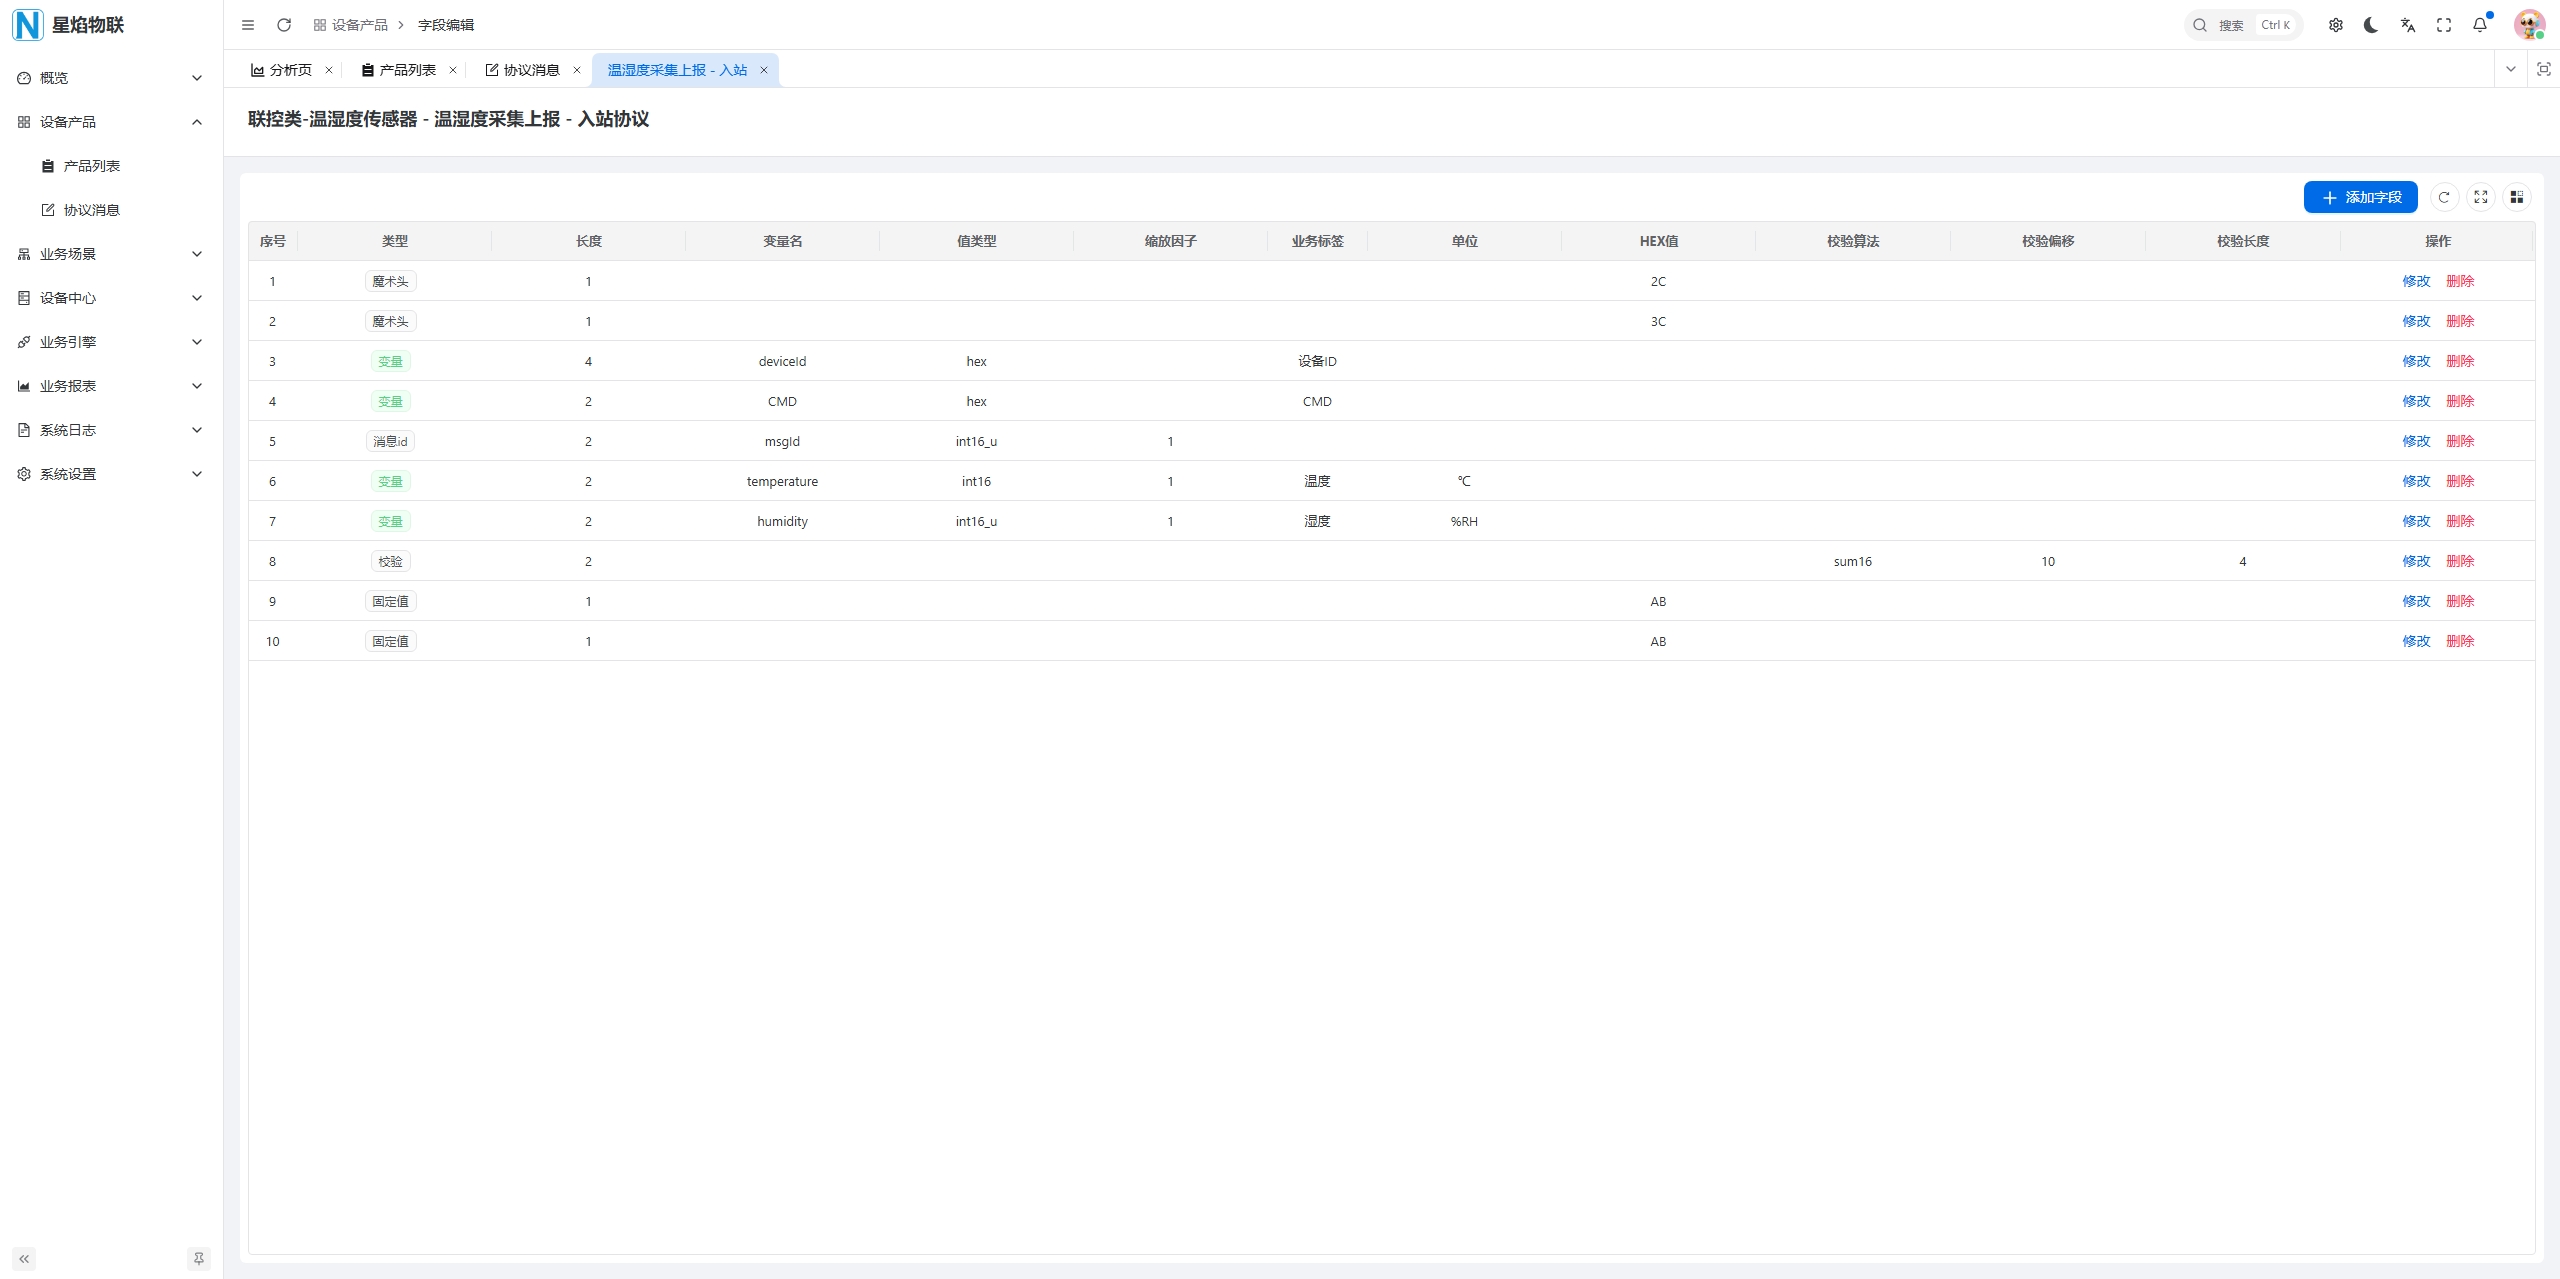Pin the sidebar with pin icon

(199, 1259)
